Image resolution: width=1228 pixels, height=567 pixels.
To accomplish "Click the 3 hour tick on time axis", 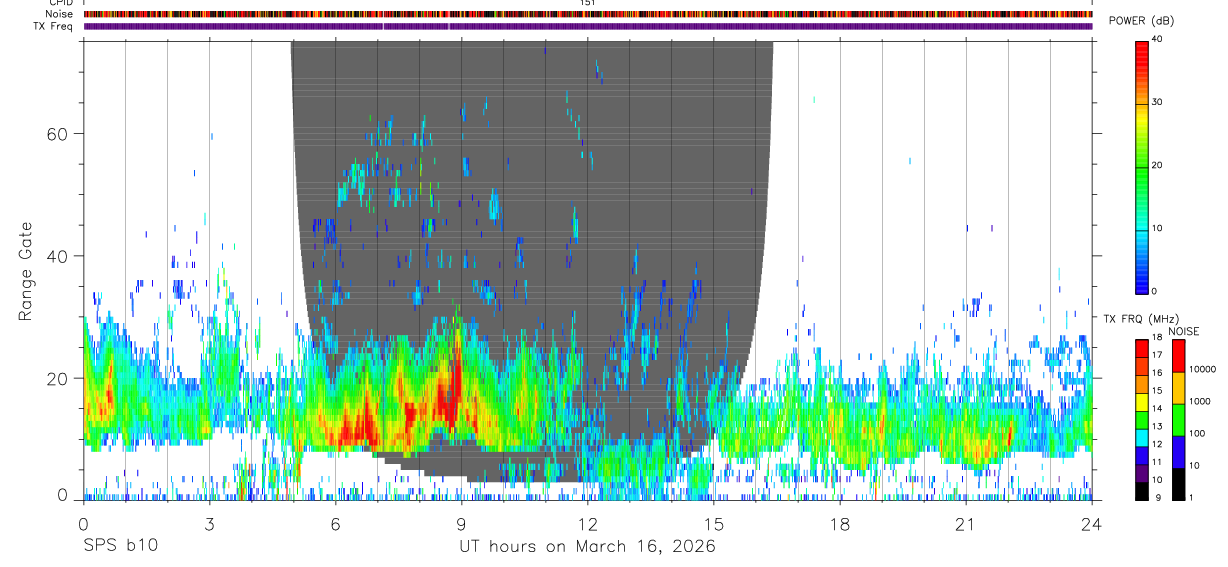I will click(x=209, y=523).
